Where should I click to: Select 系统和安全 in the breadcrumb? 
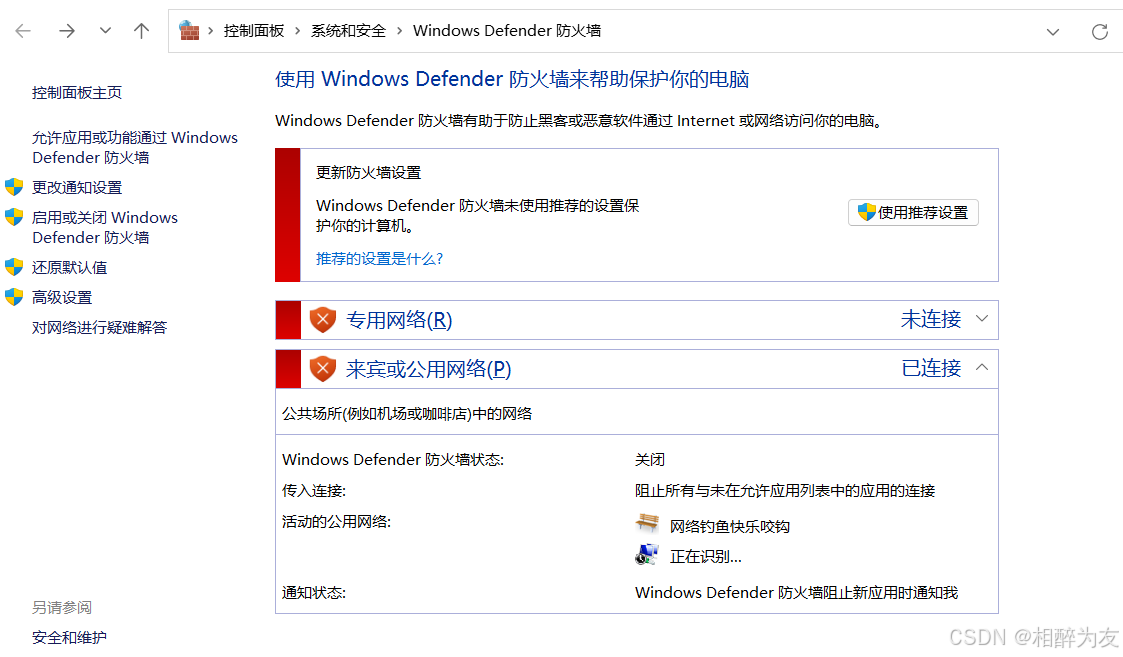coord(348,31)
